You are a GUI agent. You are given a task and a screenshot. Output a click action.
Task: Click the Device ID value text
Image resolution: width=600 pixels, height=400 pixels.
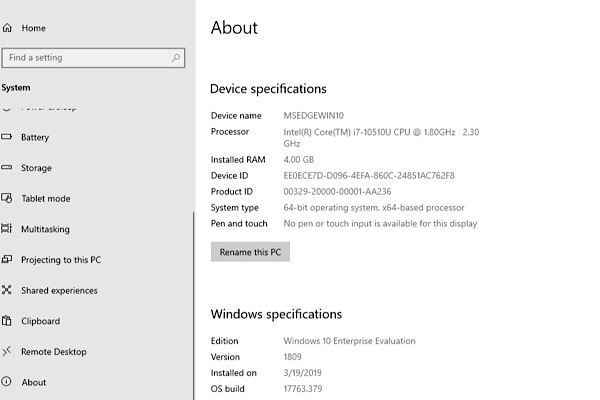[369, 175]
